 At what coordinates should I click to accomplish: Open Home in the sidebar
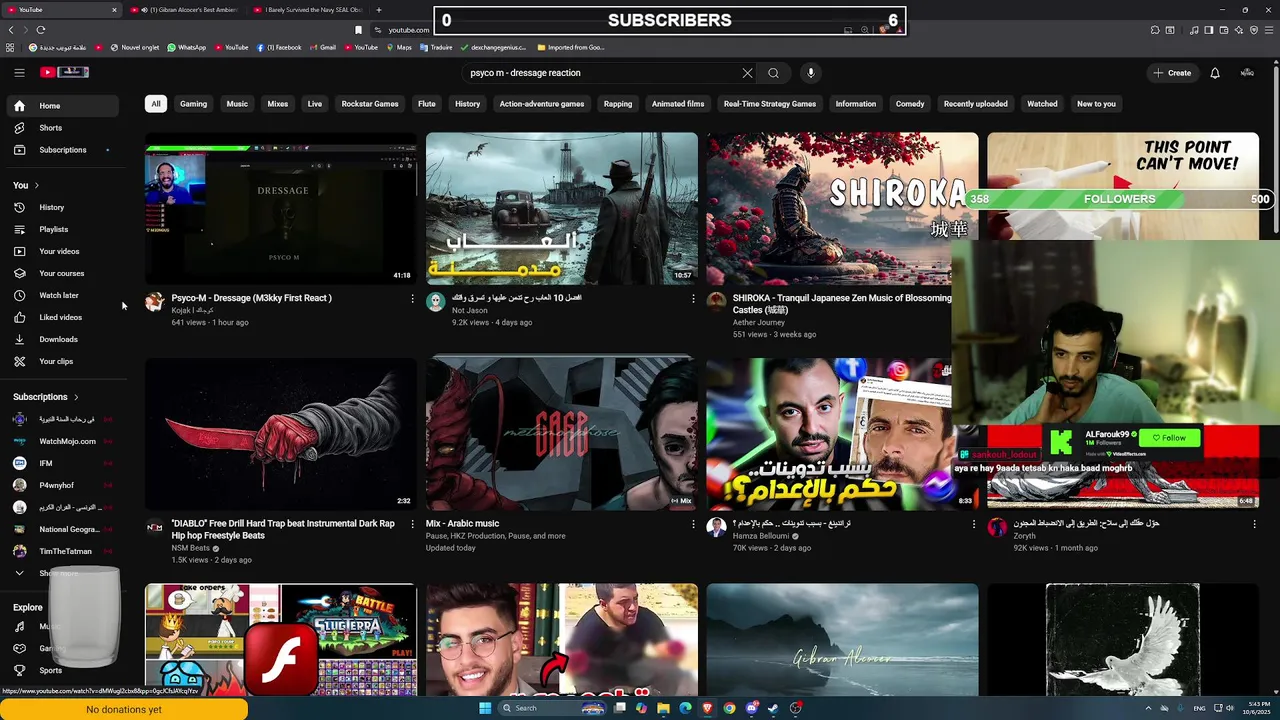[x=60, y=106]
